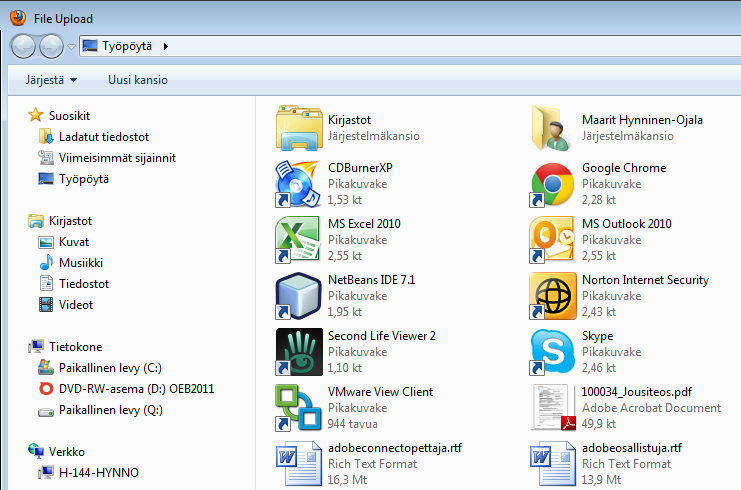This screenshot has width=741, height=490.
Task: Click the CDBurnerXP shortcut name
Action: 361,168
